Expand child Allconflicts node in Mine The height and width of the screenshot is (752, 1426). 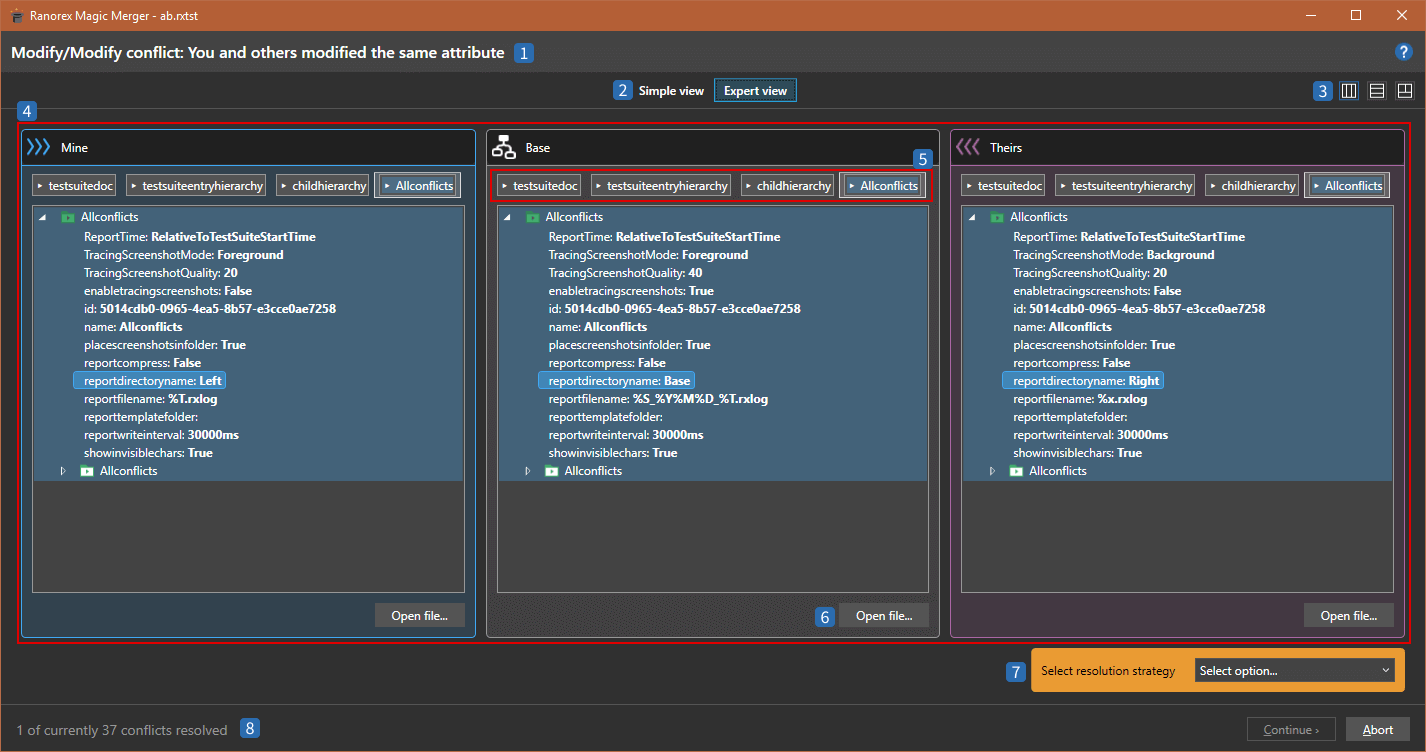(62, 471)
